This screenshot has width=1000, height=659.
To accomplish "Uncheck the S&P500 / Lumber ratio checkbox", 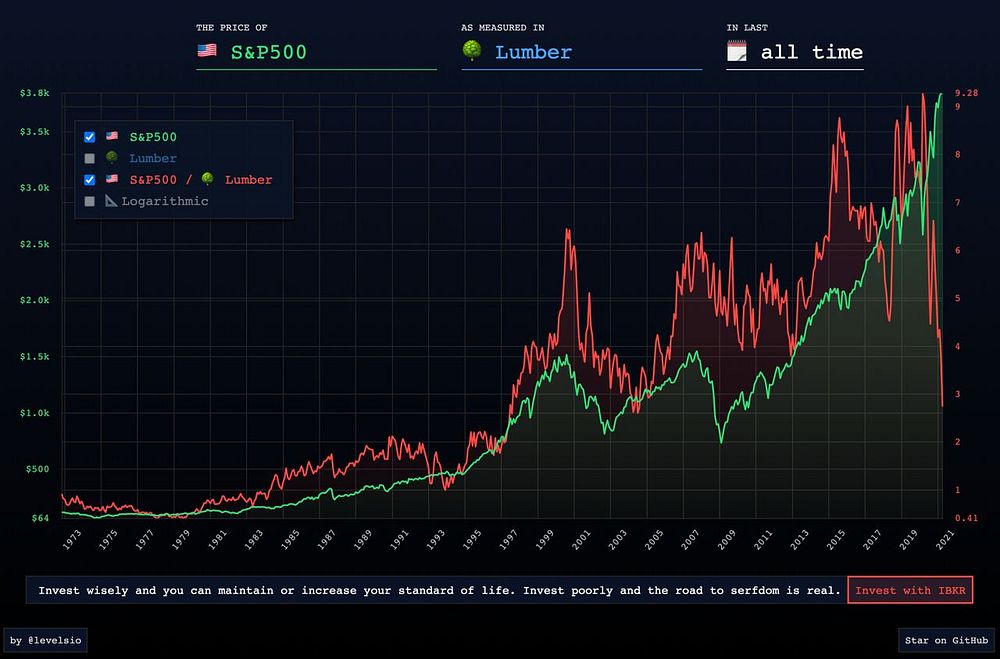I will click(x=90, y=180).
